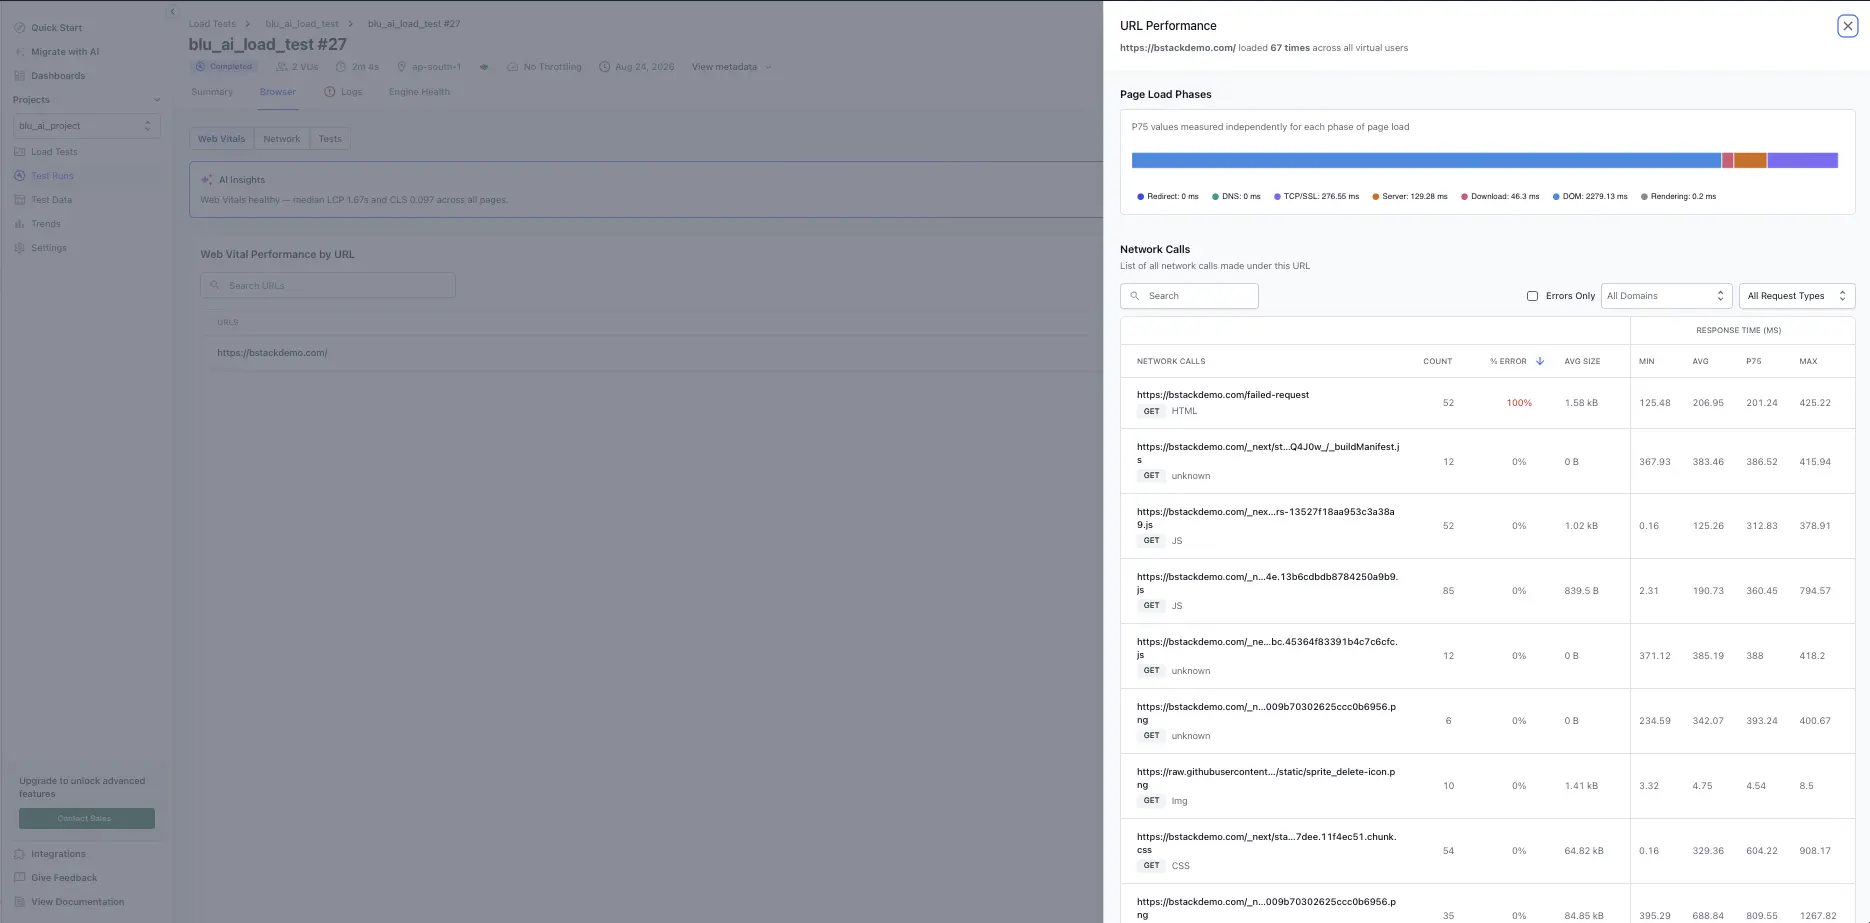The height and width of the screenshot is (923, 1870).
Task: Click the AI Insights sparkle icon
Action: tap(206, 180)
